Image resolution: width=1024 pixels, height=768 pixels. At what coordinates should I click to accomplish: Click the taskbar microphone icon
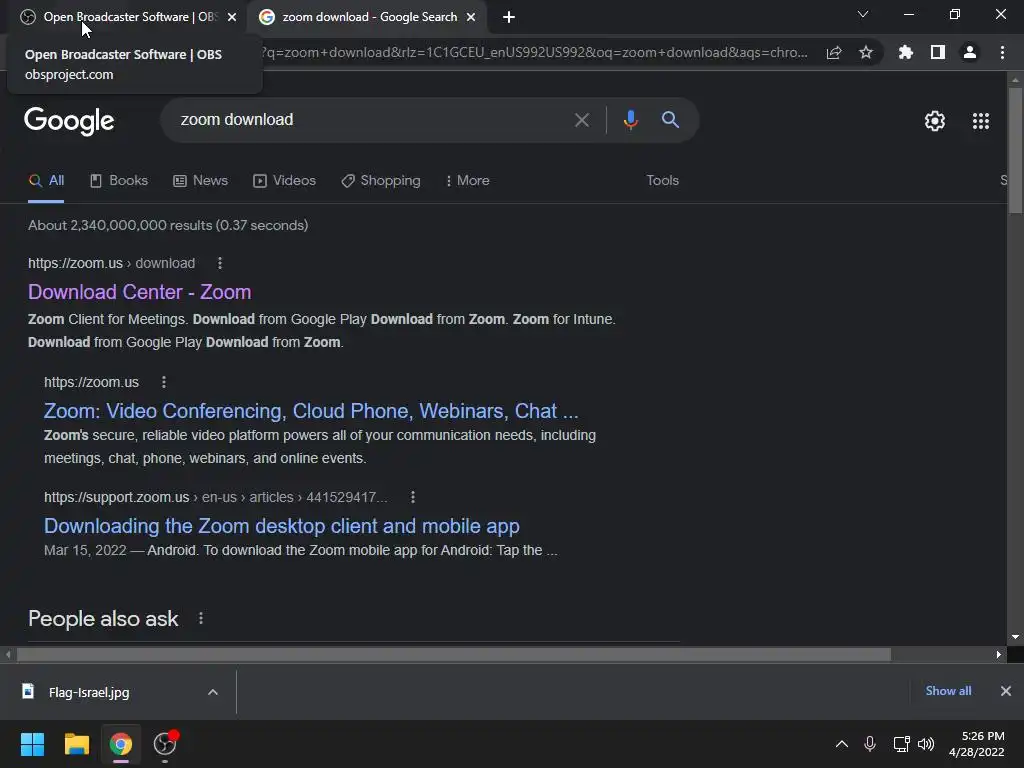[870, 744]
